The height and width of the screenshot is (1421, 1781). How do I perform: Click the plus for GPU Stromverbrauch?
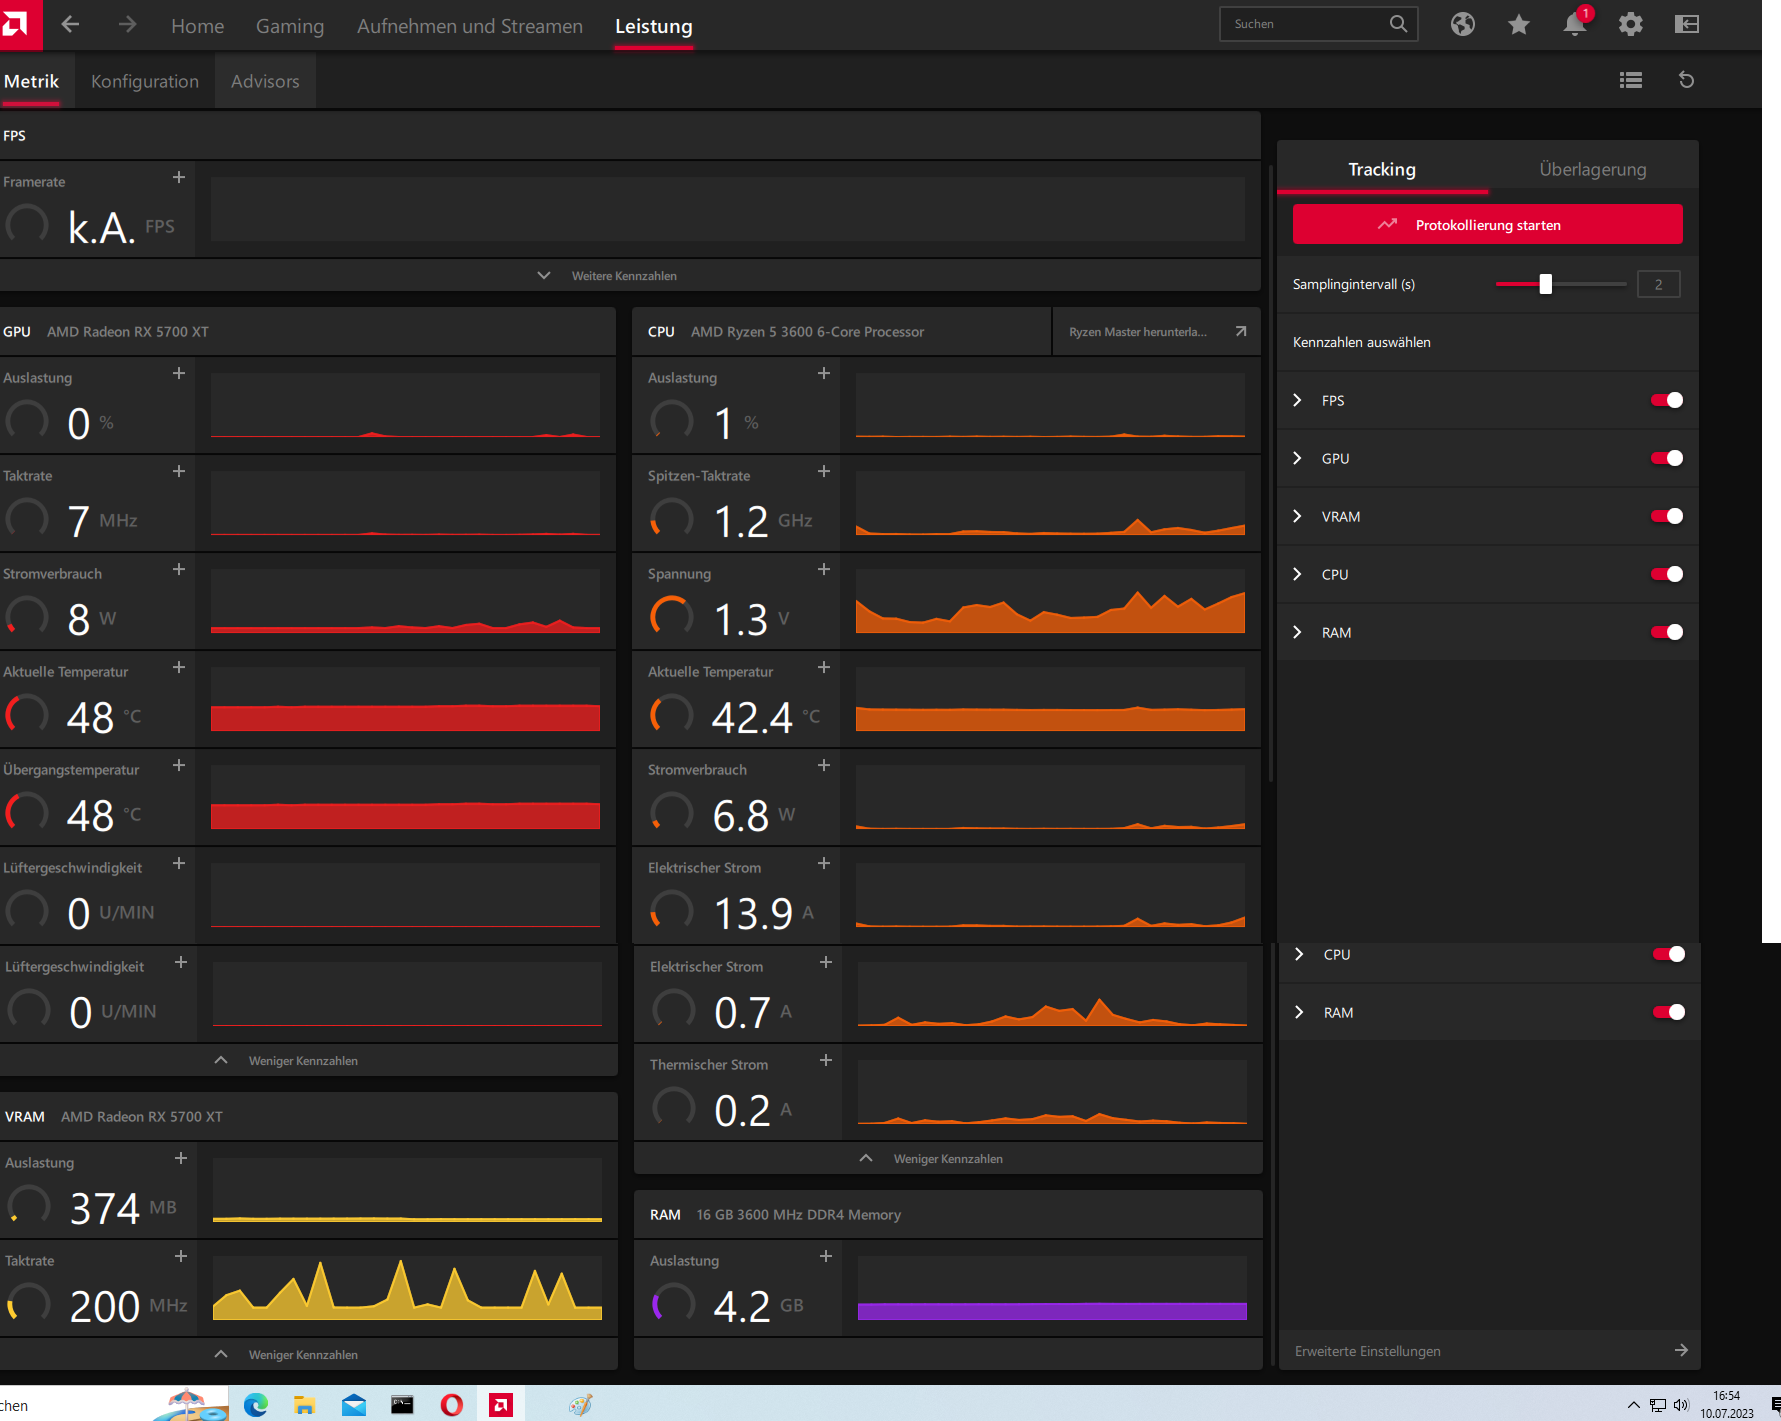pos(179,569)
